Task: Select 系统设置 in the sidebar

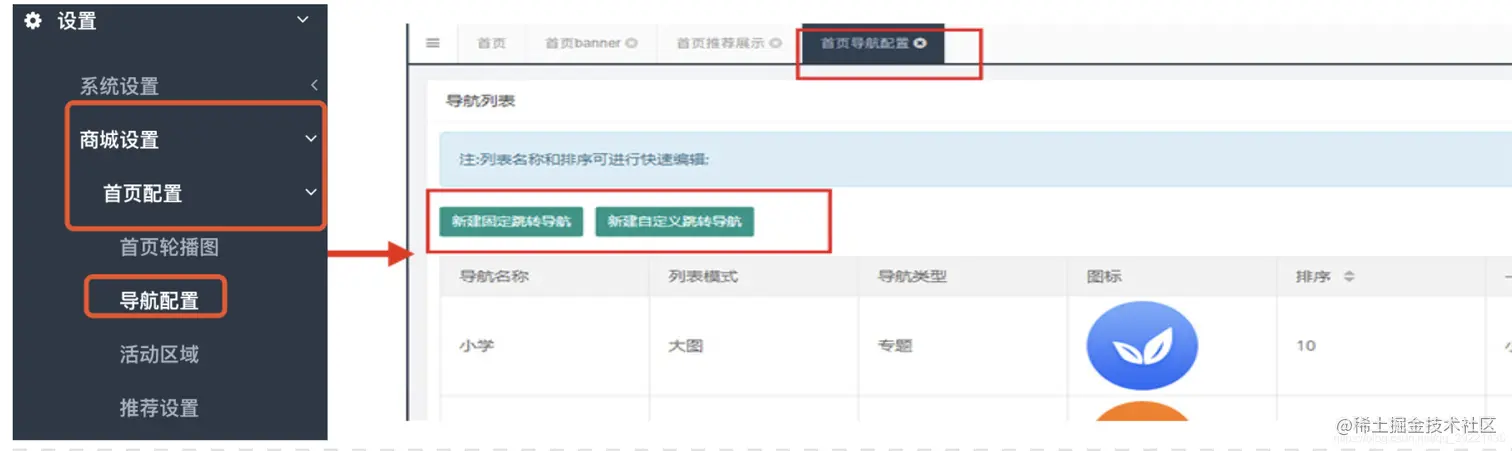Action: click(119, 87)
